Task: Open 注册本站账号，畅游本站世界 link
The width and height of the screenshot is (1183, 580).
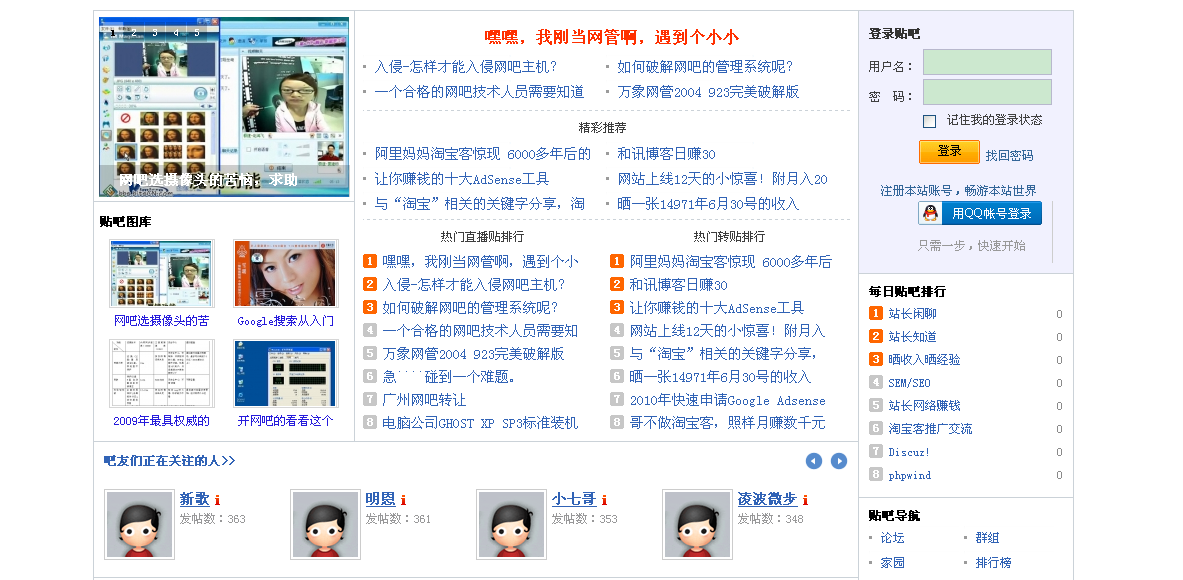Action: coord(958,191)
